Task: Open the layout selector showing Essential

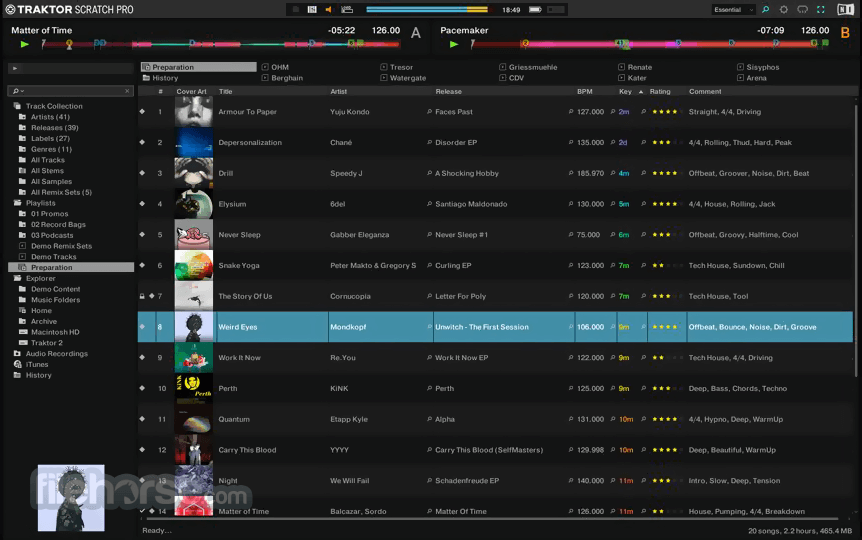Action: click(733, 9)
